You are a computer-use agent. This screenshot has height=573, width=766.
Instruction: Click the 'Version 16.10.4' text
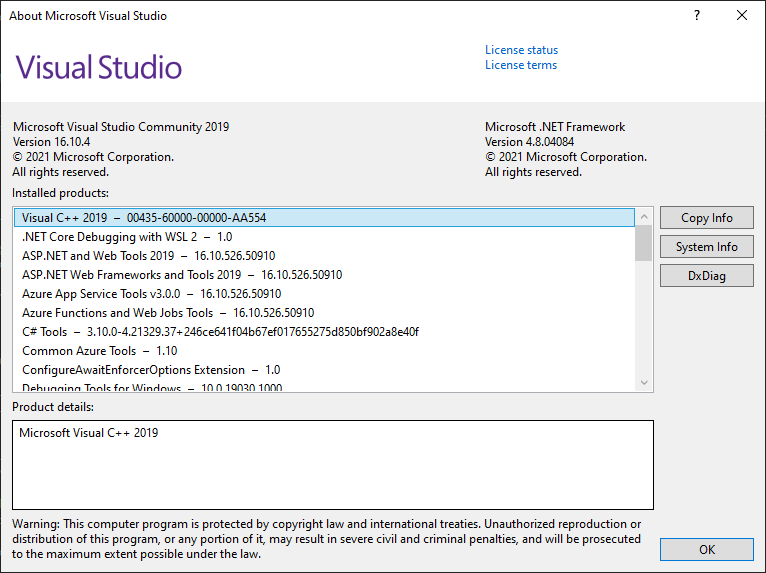51,142
